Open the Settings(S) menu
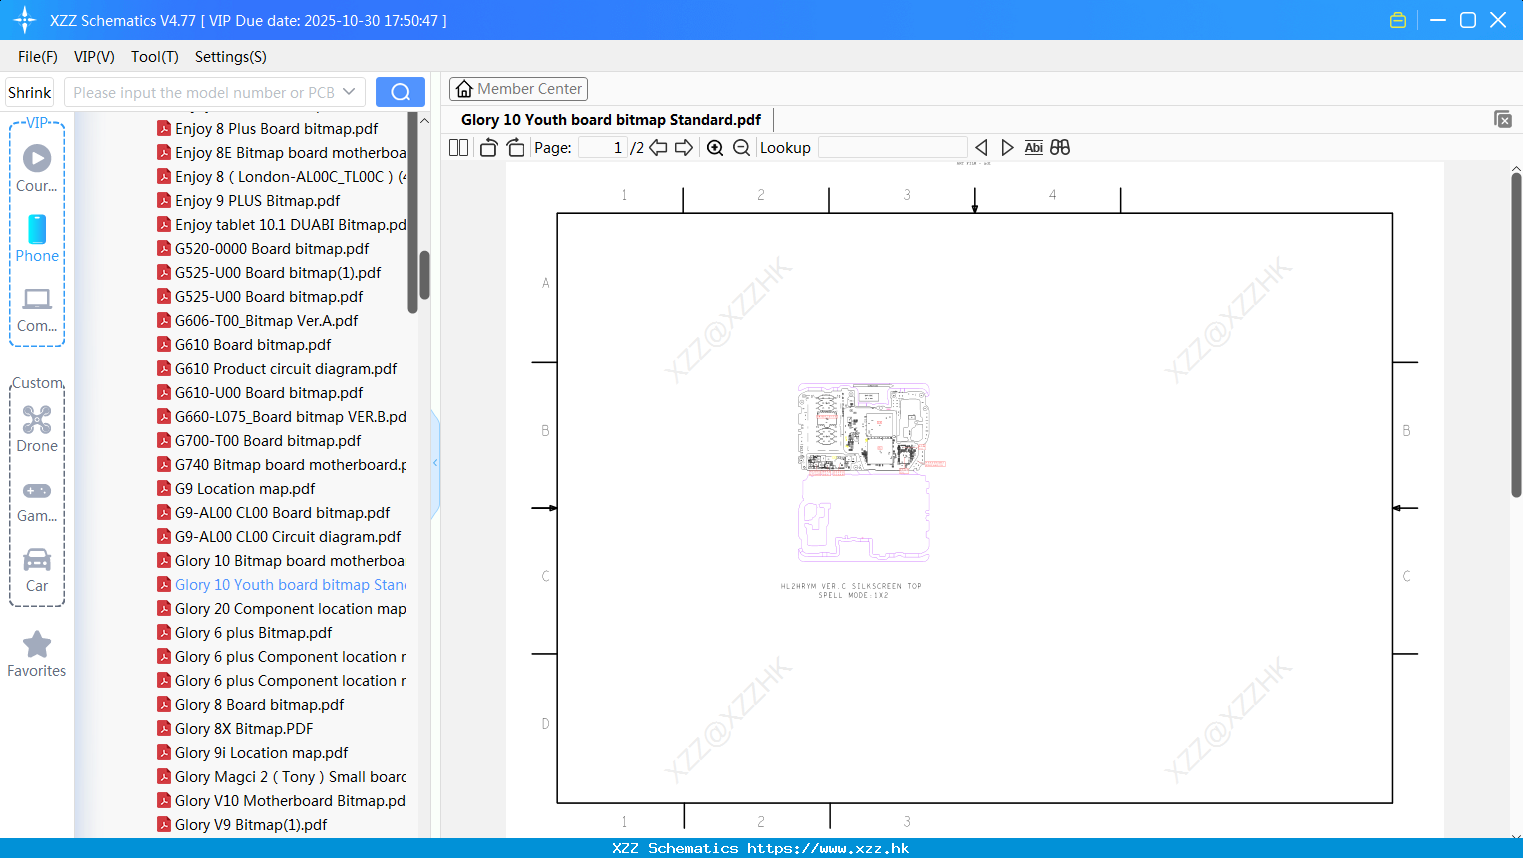 point(231,56)
